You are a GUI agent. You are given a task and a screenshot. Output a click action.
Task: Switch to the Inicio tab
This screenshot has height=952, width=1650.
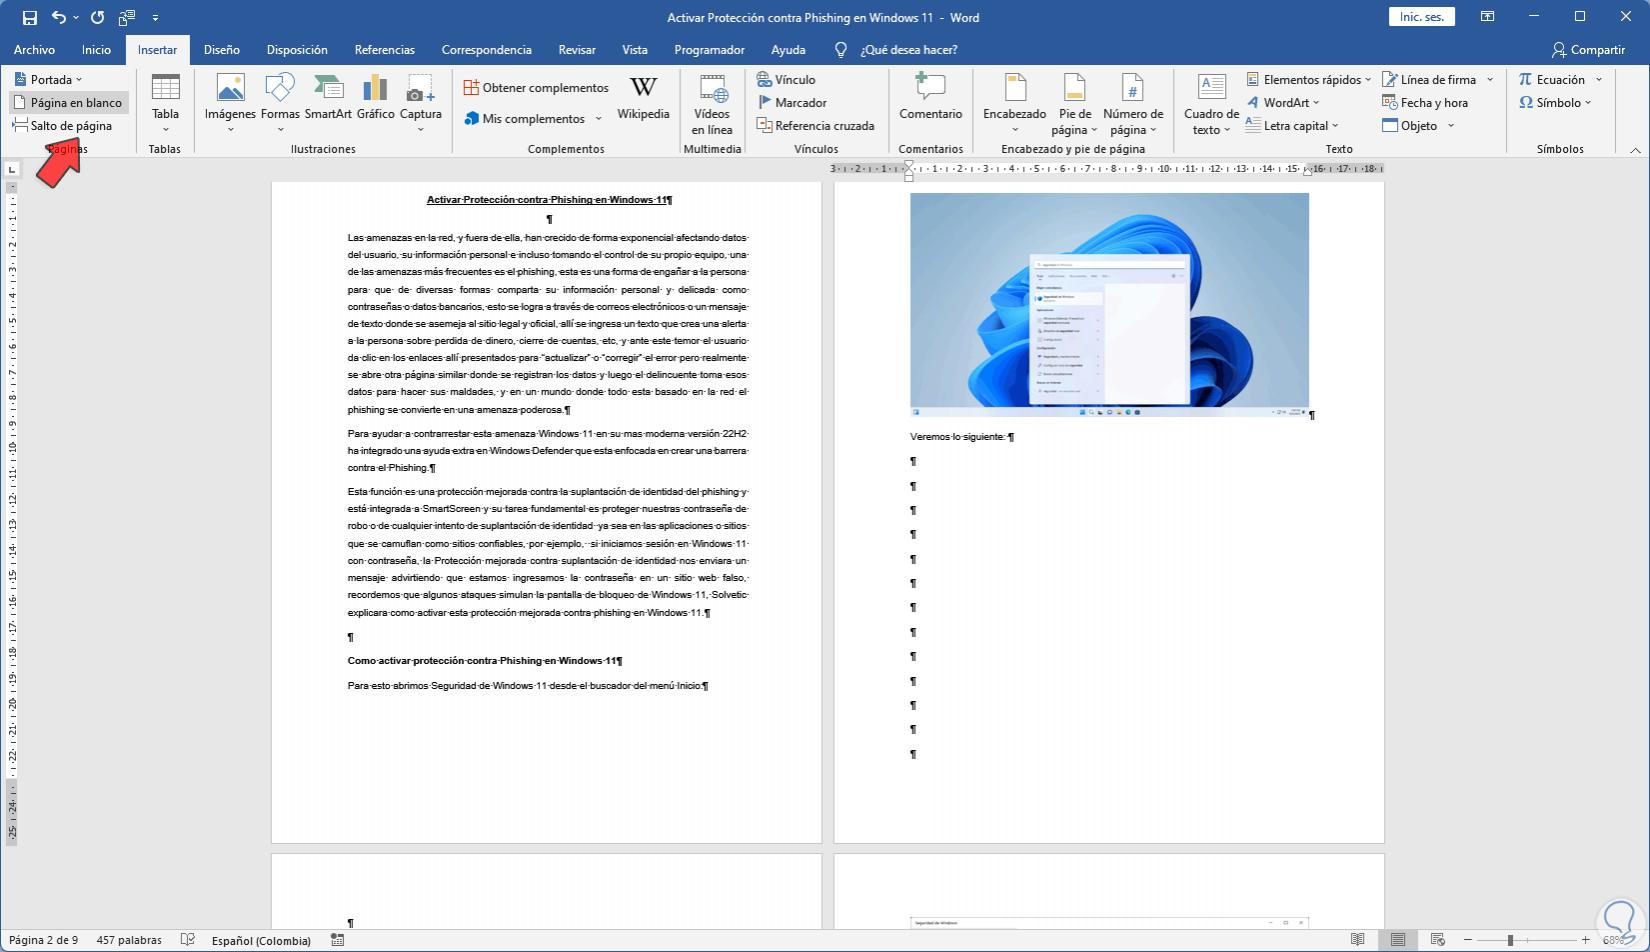click(x=97, y=50)
